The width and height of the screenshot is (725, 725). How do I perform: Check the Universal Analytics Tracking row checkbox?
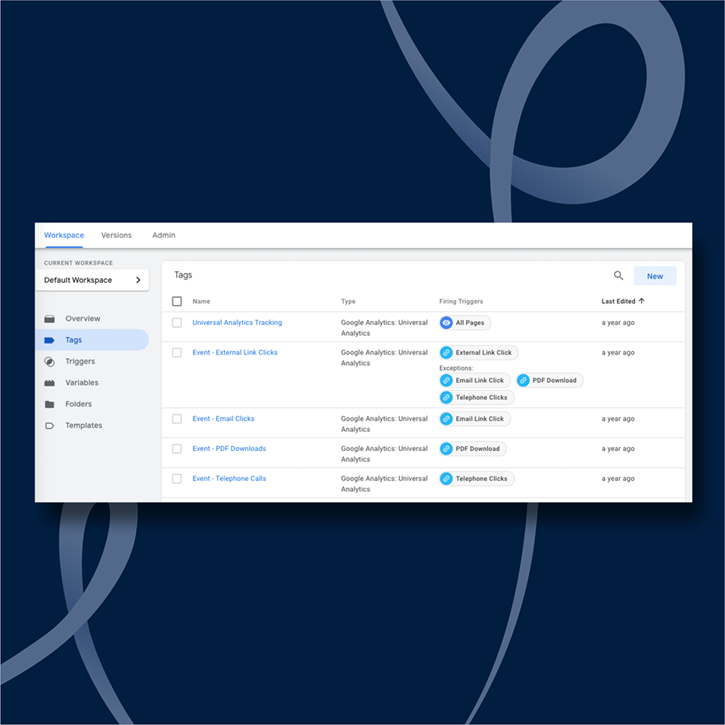pos(177,323)
